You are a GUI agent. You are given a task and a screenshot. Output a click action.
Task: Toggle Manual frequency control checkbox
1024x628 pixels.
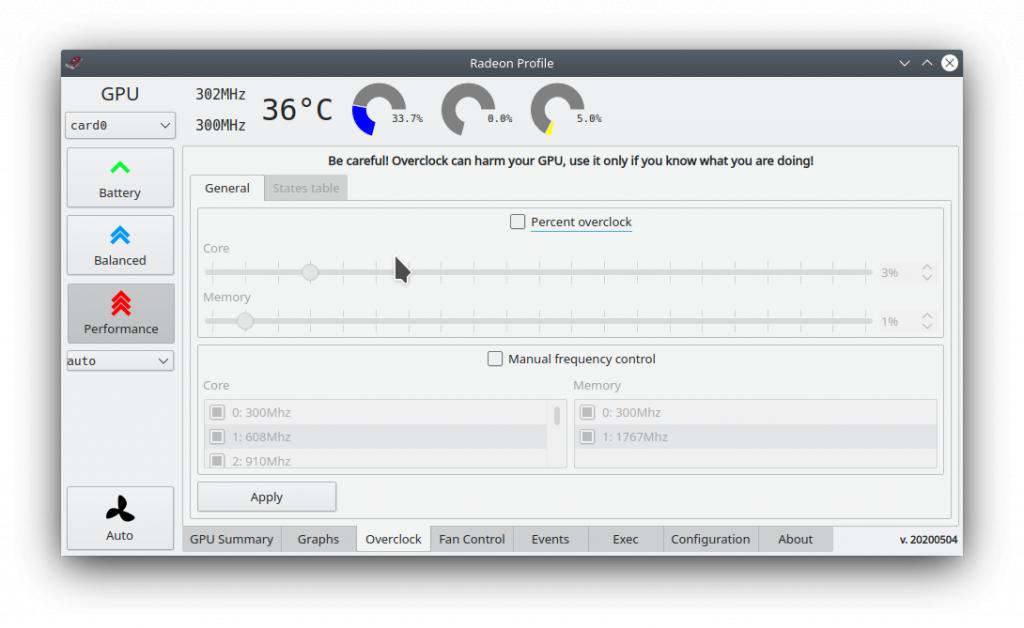coord(495,359)
